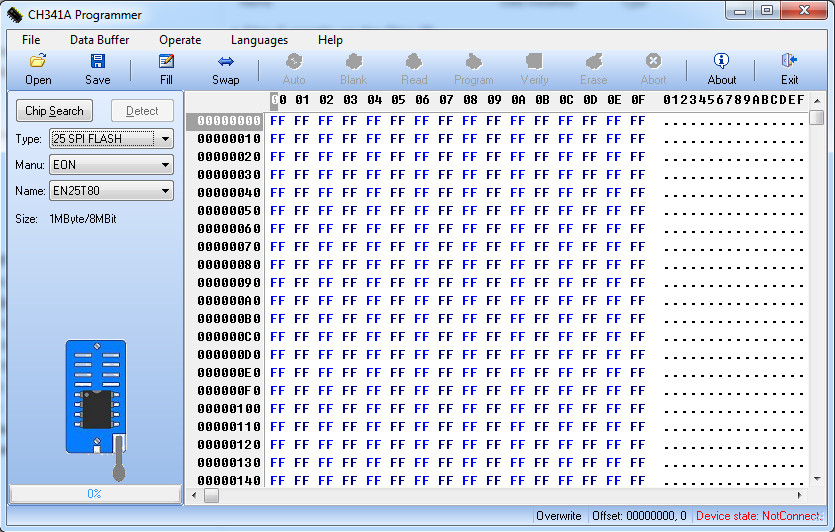
Task: Click the vertical scrollbar thumb
Action: [x=817, y=117]
